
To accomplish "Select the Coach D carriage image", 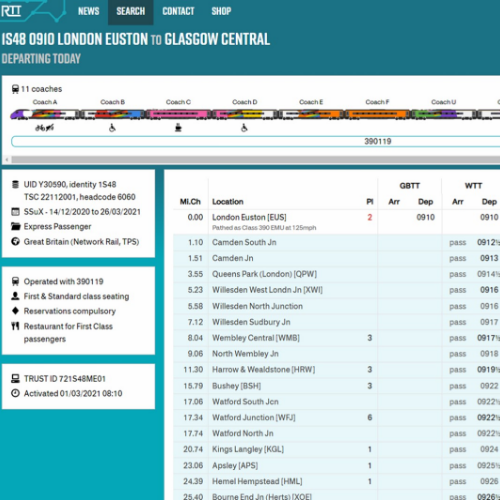I will coord(245,114).
